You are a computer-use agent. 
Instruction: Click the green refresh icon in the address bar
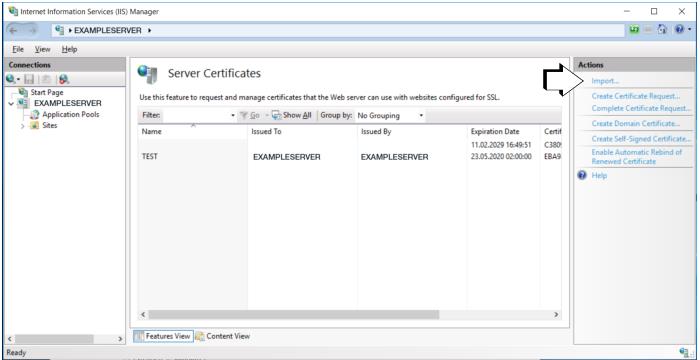click(634, 30)
